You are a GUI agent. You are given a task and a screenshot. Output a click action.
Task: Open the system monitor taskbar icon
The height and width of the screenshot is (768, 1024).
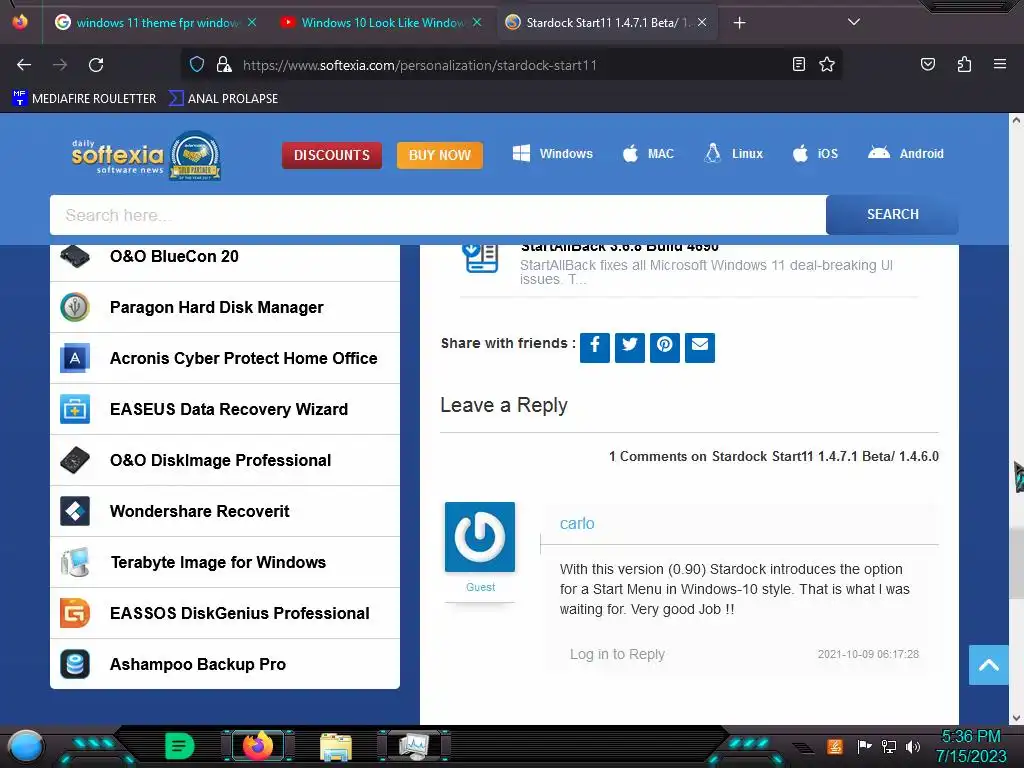tap(414, 746)
